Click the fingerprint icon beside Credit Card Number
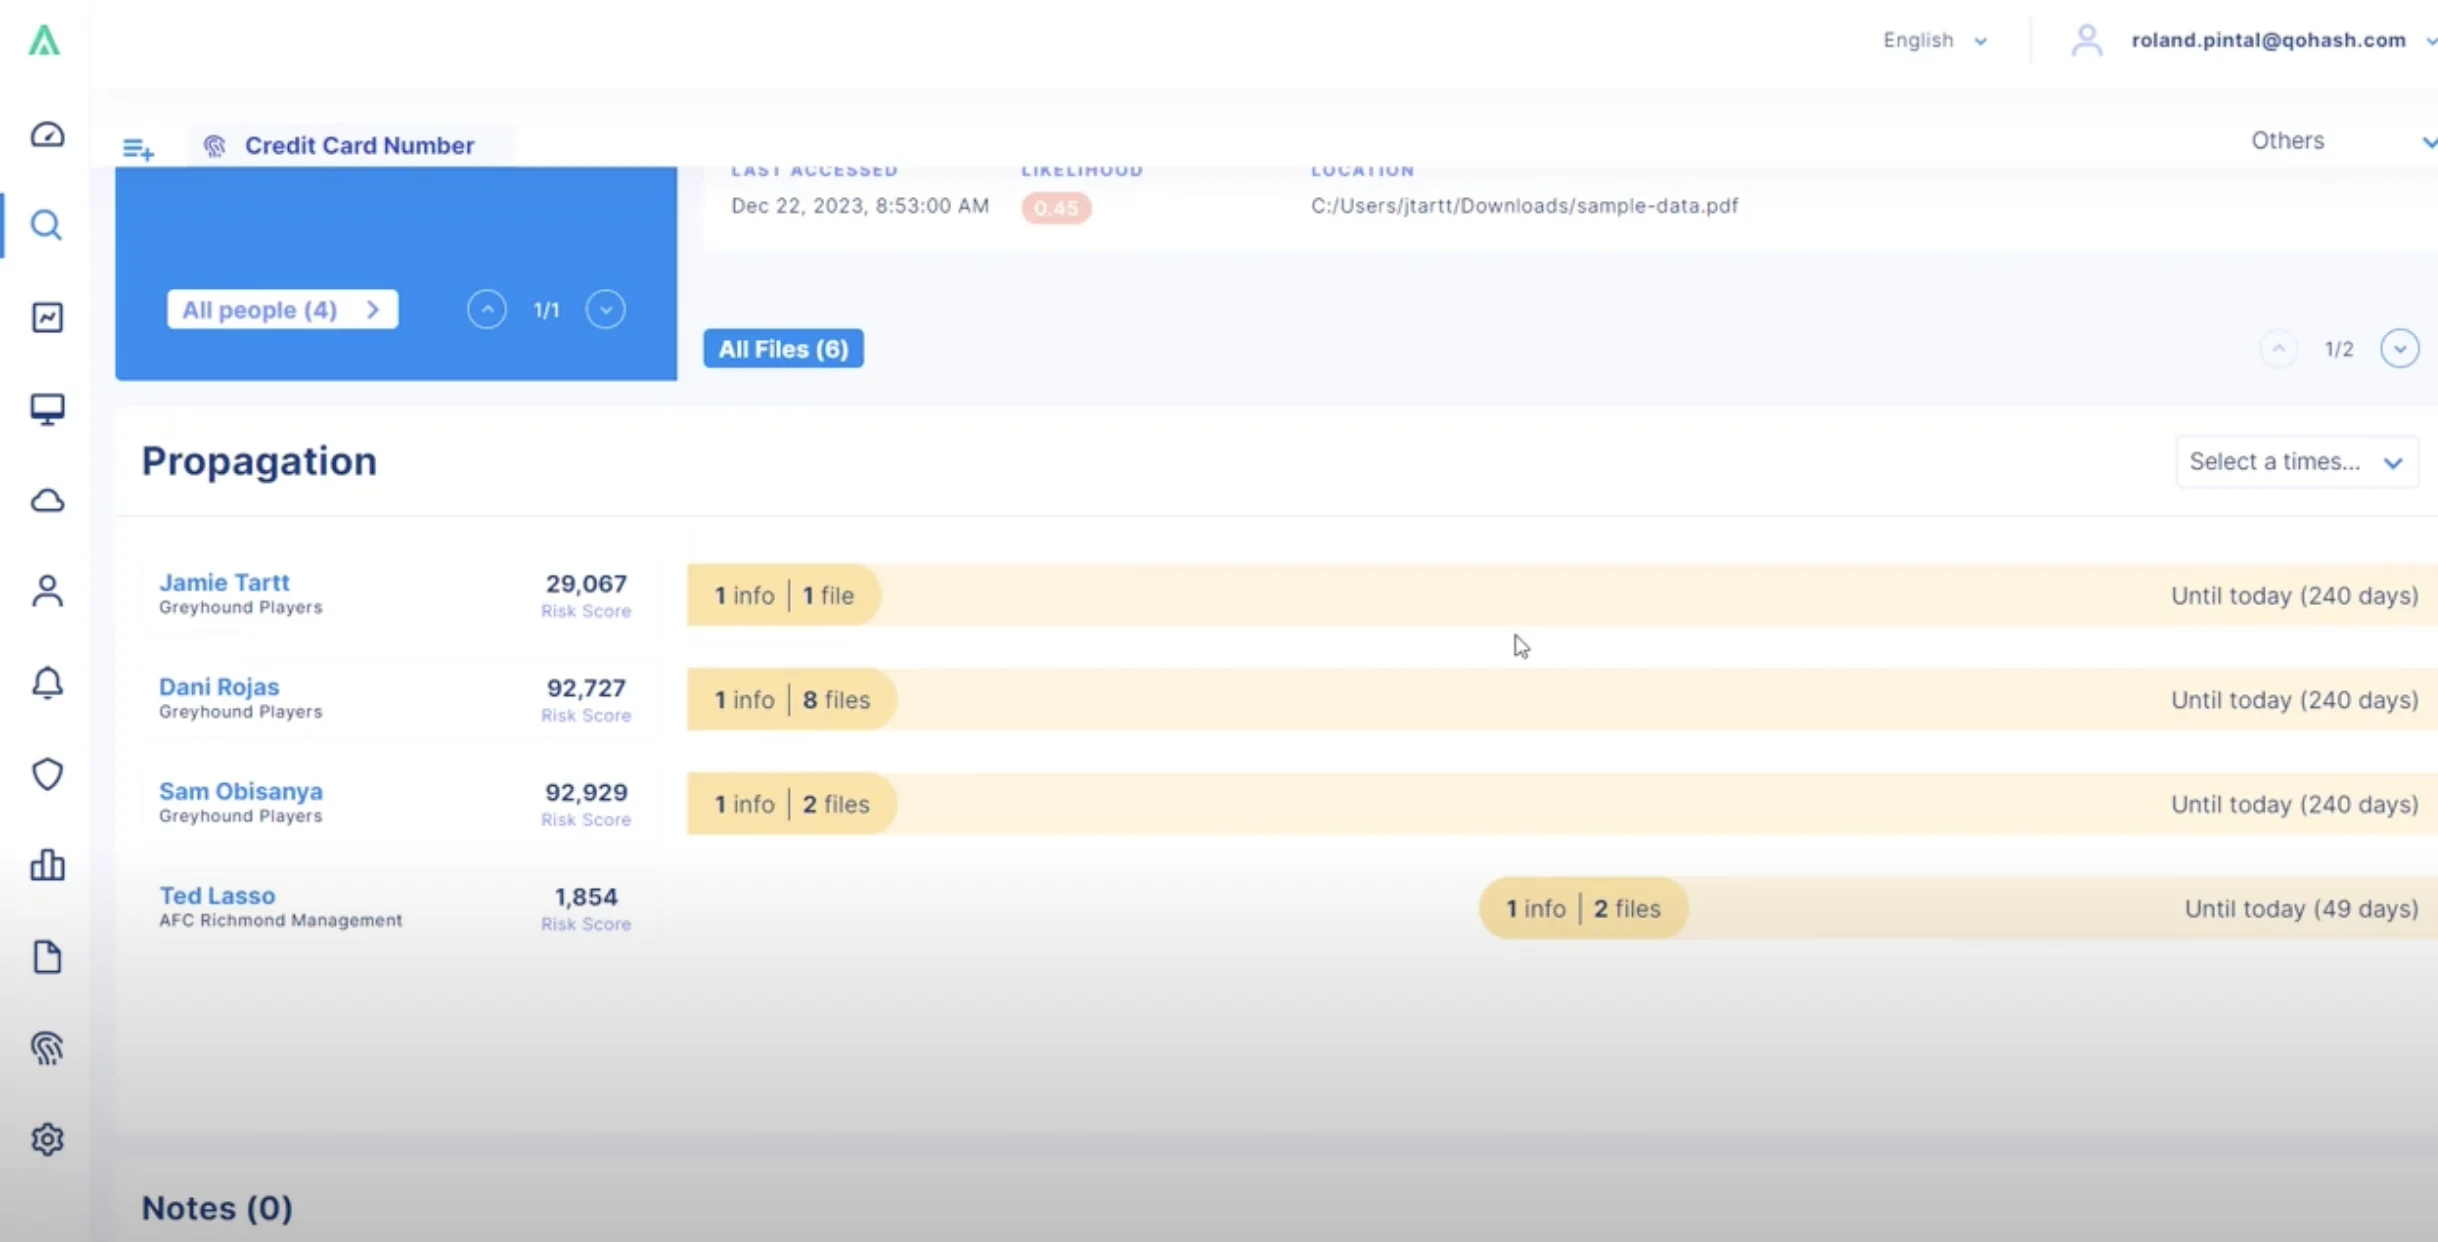This screenshot has height=1242, width=2438. coord(214,146)
